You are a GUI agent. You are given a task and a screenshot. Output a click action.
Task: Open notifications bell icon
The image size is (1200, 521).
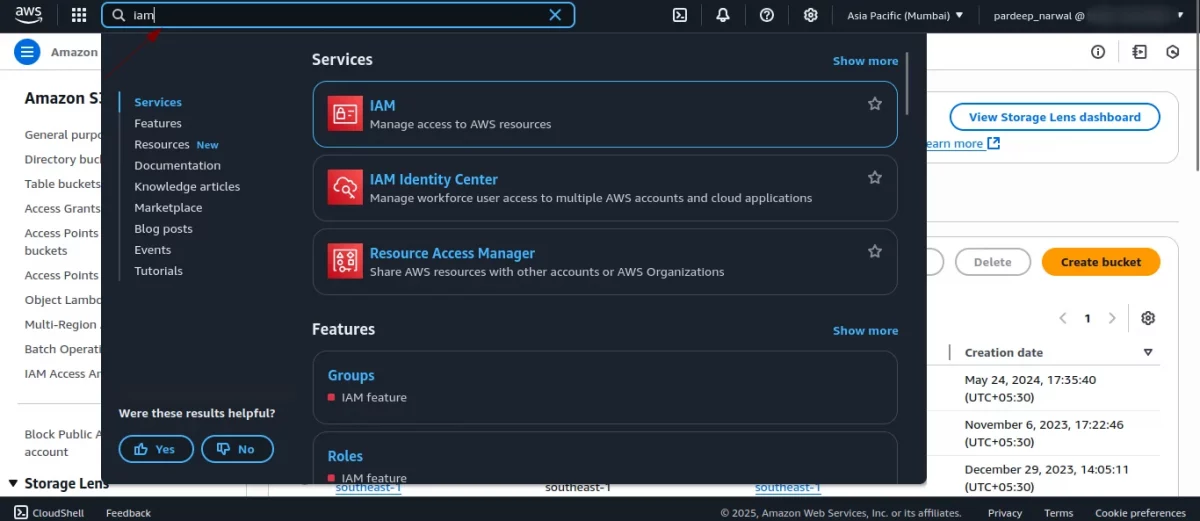click(723, 15)
